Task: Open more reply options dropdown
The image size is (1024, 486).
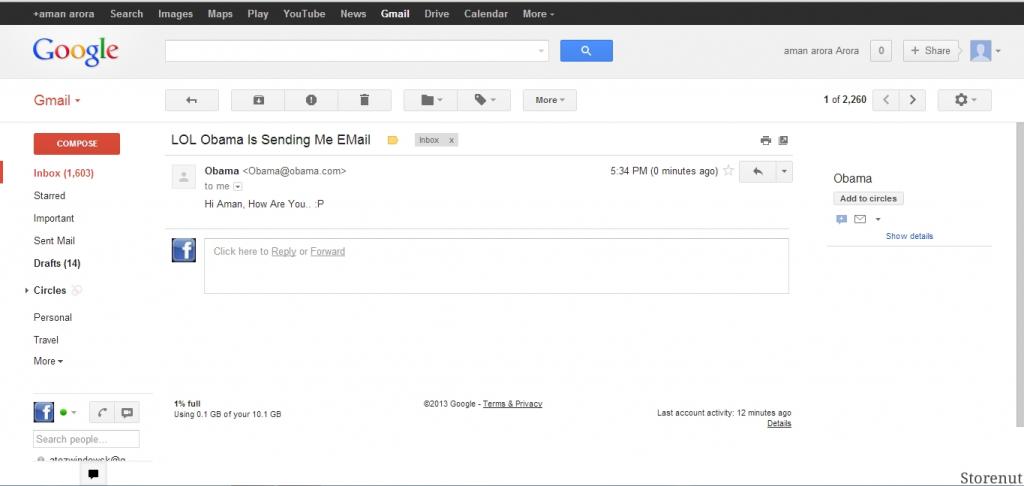Action: tap(784, 172)
